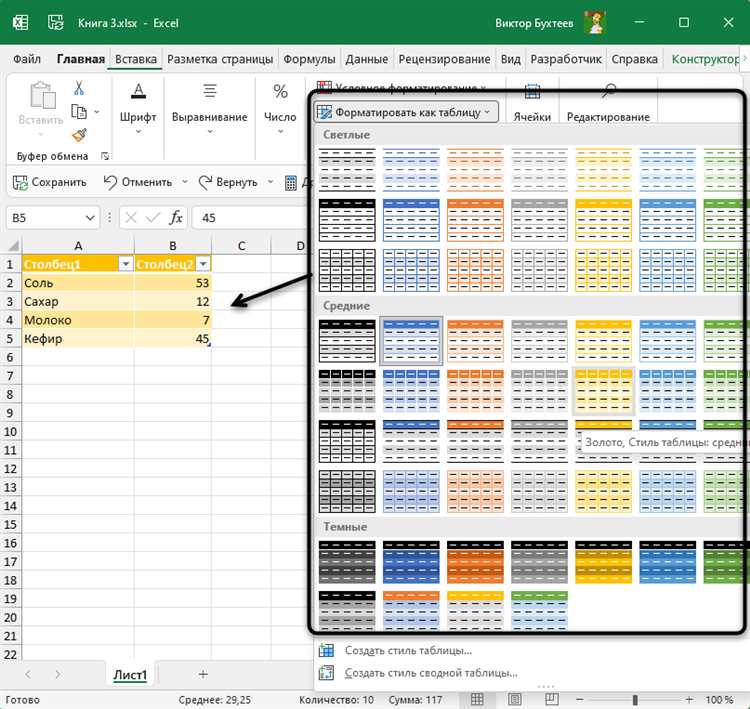Viewport: 750px width, 709px height.
Task: Switch to the Формулы ribbon tab
Action: point(309,59)
